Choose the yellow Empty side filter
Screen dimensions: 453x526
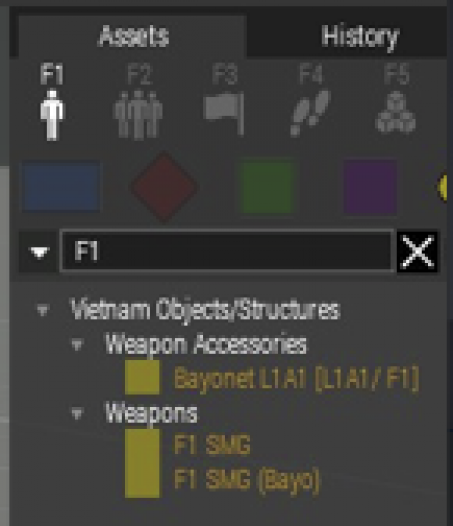[x=443, y=187]
